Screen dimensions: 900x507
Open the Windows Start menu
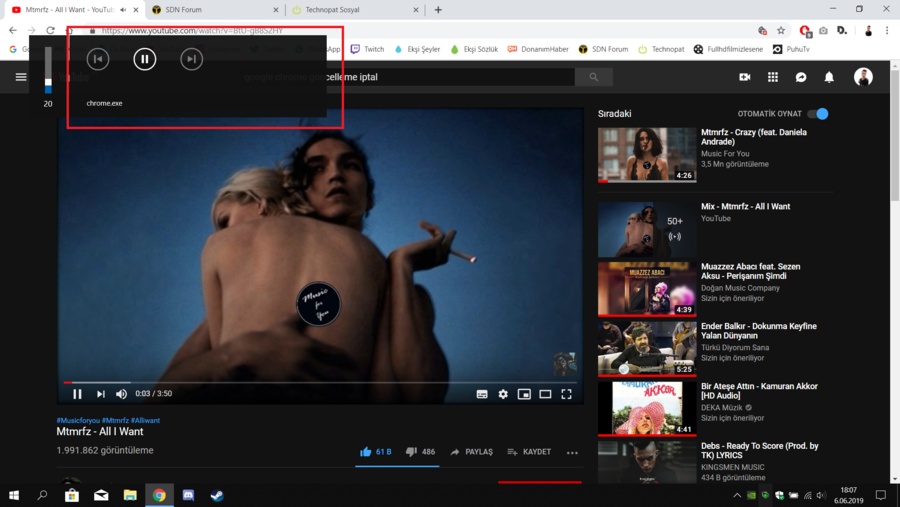(x=14, y=495)
